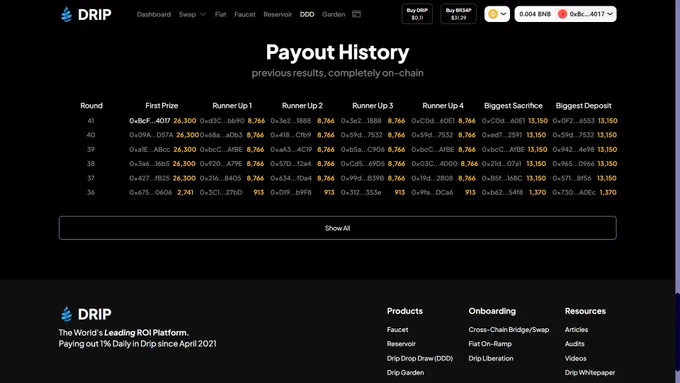Click round 36 Runner Up 4 address 0x9fa...DCa6
The width and height of the screenshot is (680, 383).
tap(432, 192)
